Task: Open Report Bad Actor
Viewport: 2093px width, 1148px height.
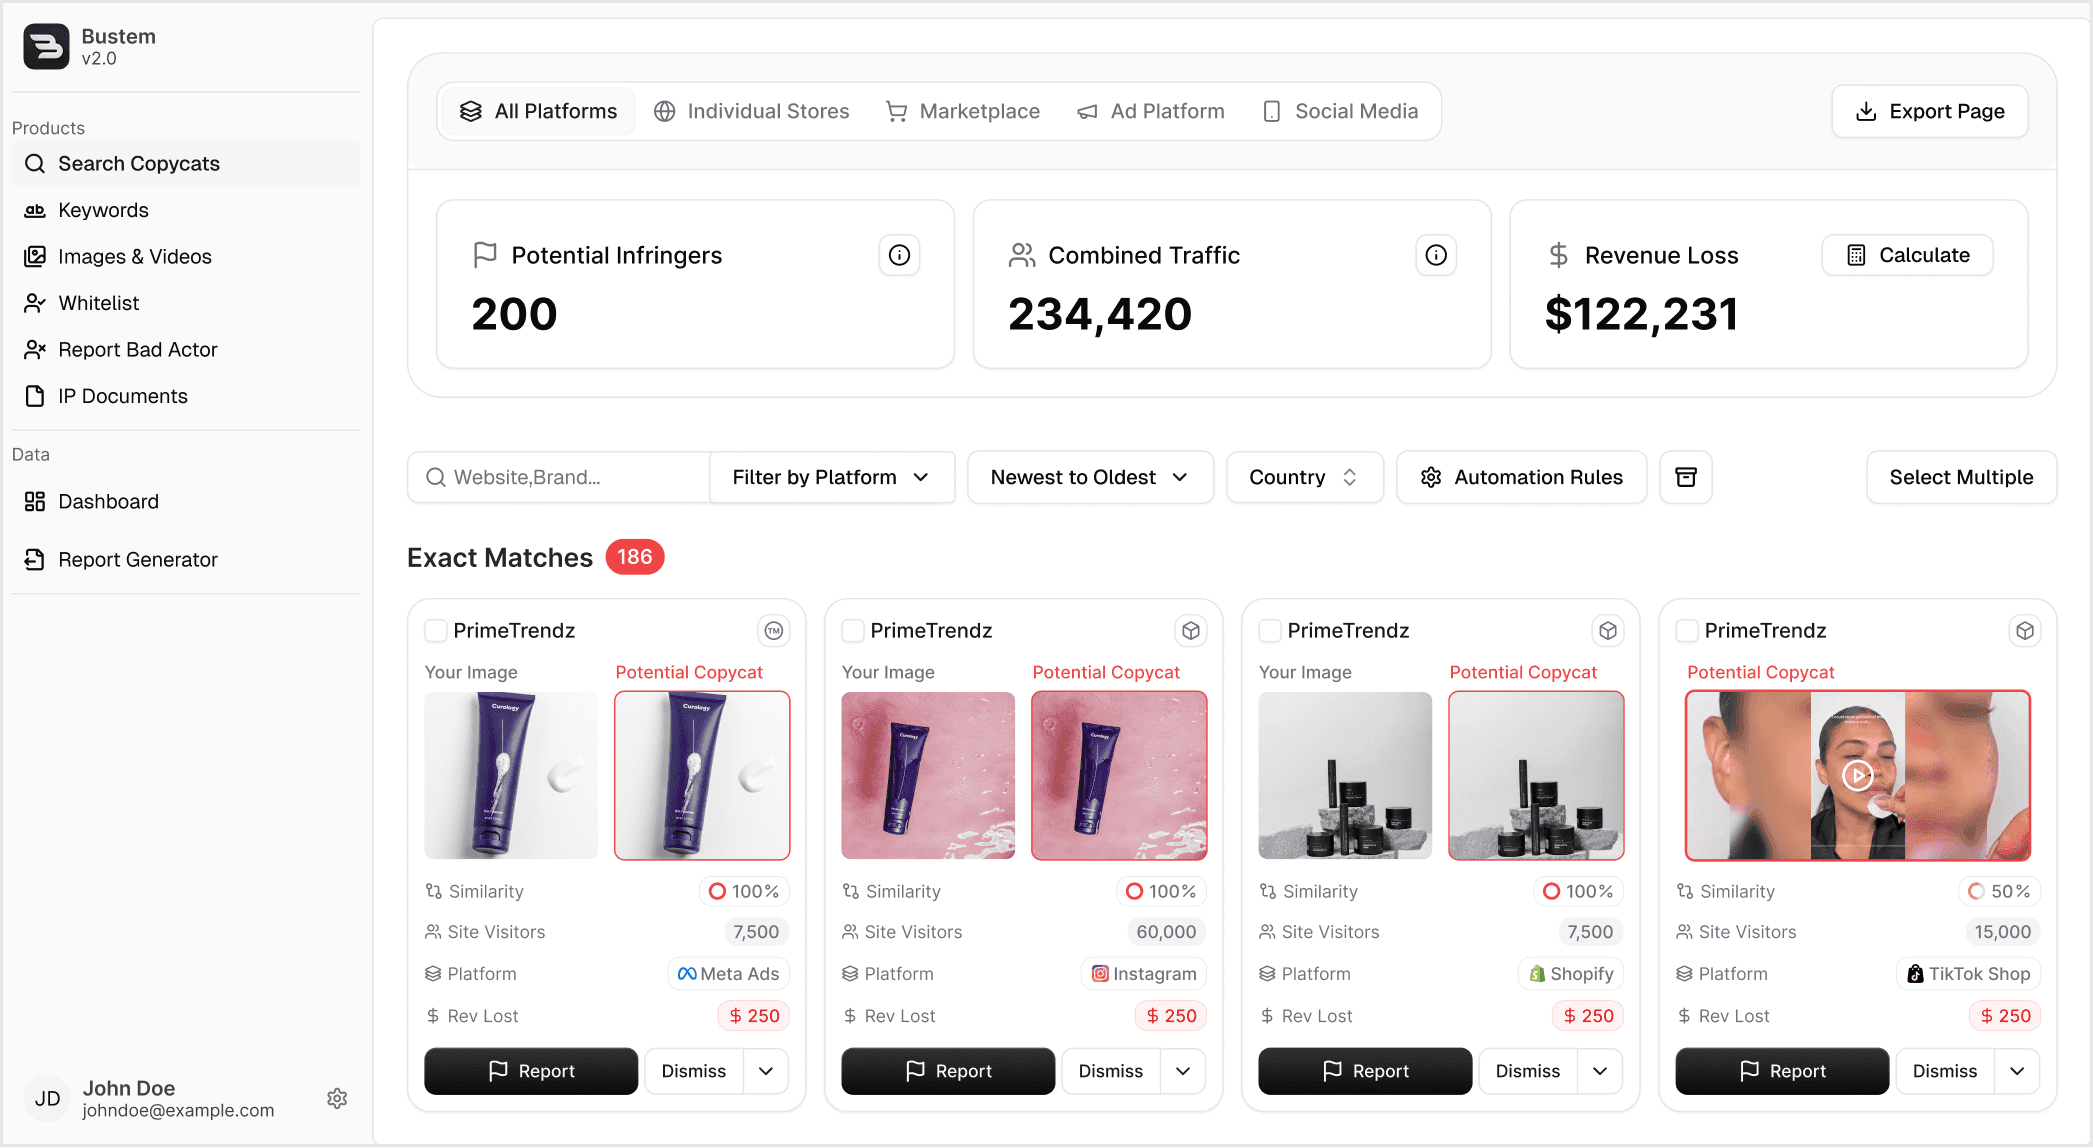Action: click(137, 349)
